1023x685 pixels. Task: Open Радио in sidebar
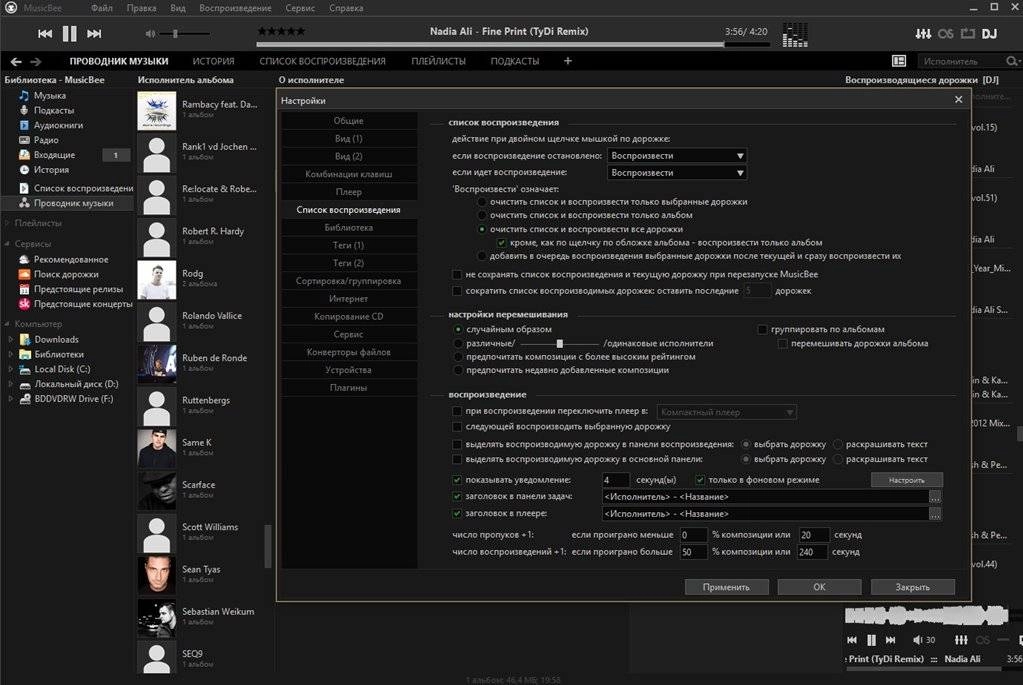point(46,140)
